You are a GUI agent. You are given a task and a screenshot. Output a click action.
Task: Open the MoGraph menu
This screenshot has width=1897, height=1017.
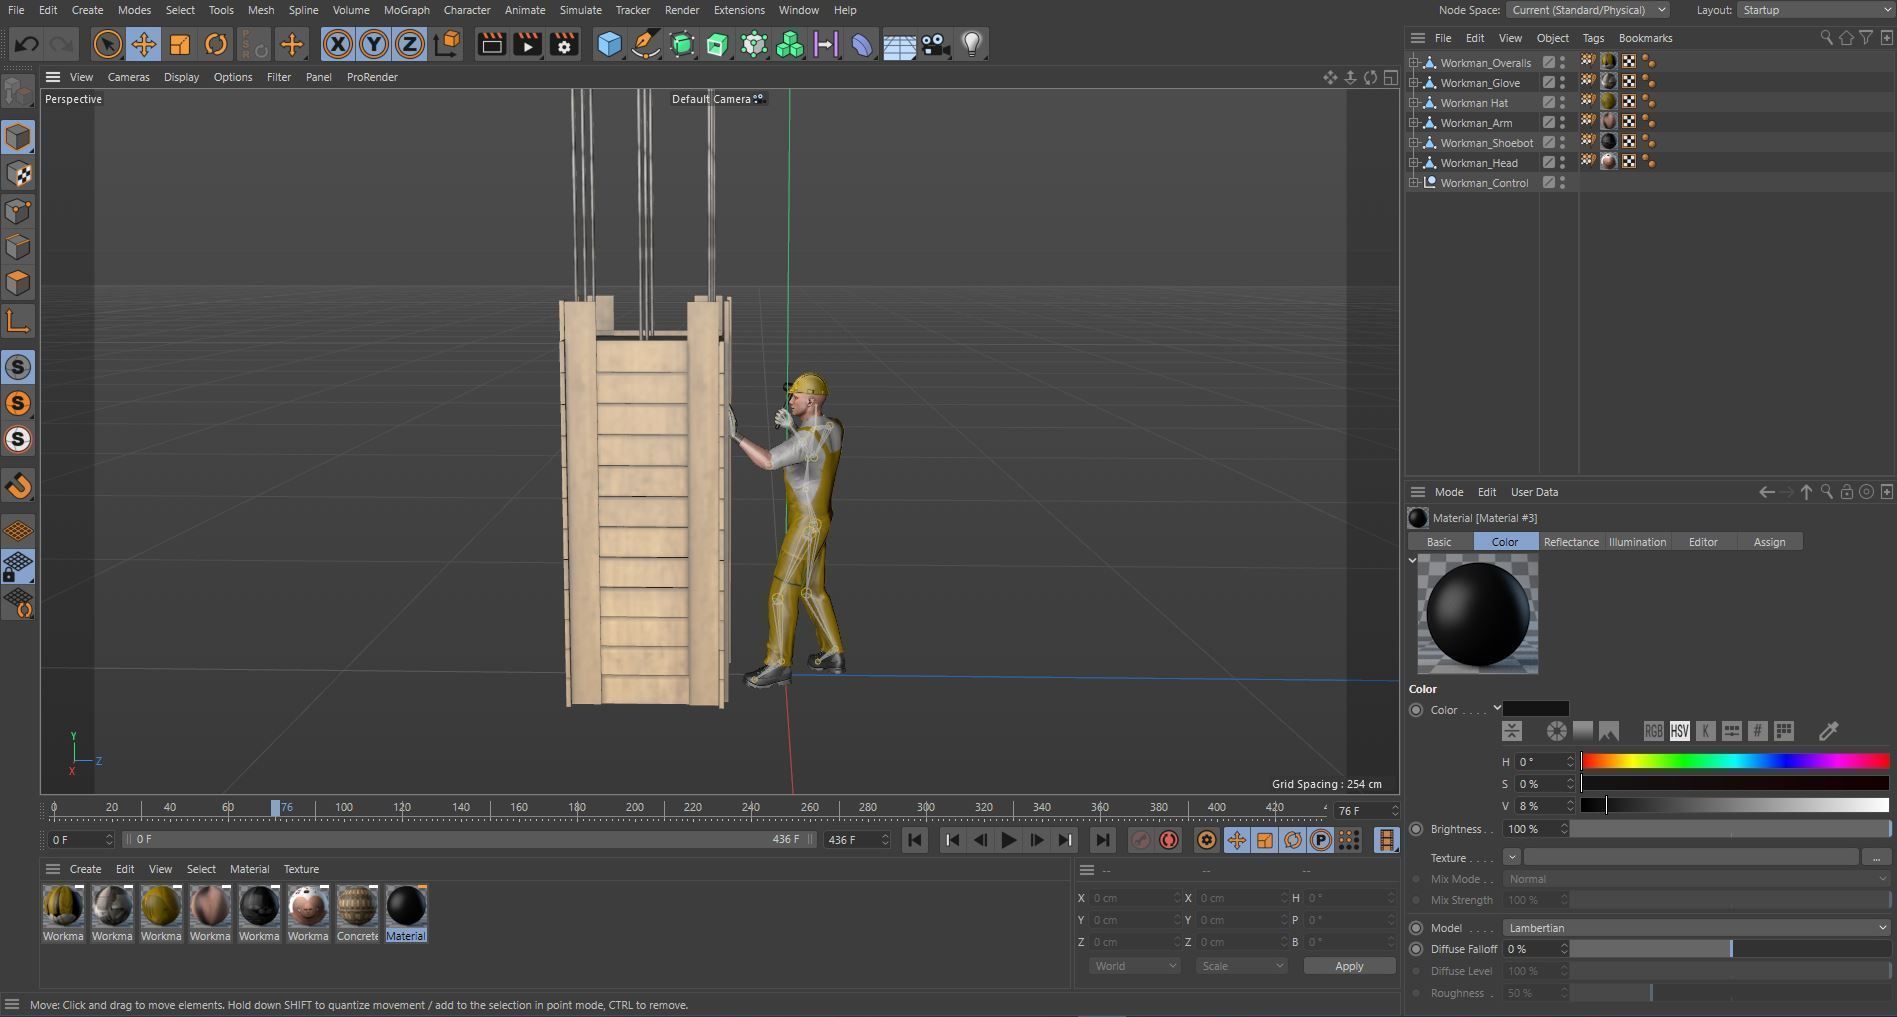click(406, 10)
